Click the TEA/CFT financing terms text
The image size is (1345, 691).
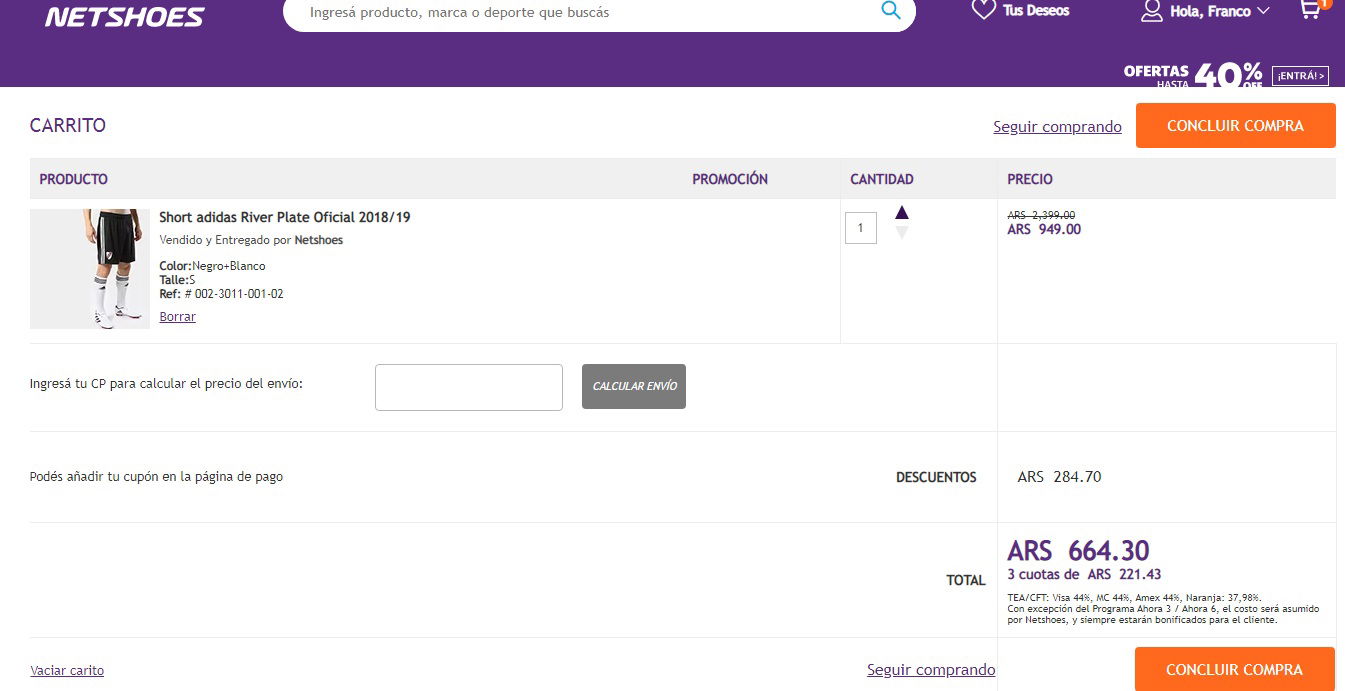[x=1163, y=608]
